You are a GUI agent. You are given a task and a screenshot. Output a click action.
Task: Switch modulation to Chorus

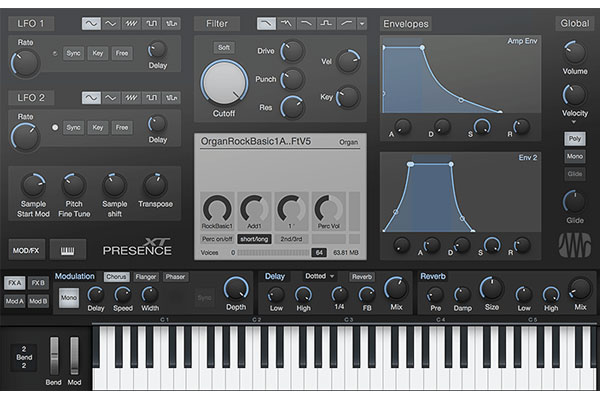pyautogui.click(x=116, y=277)
